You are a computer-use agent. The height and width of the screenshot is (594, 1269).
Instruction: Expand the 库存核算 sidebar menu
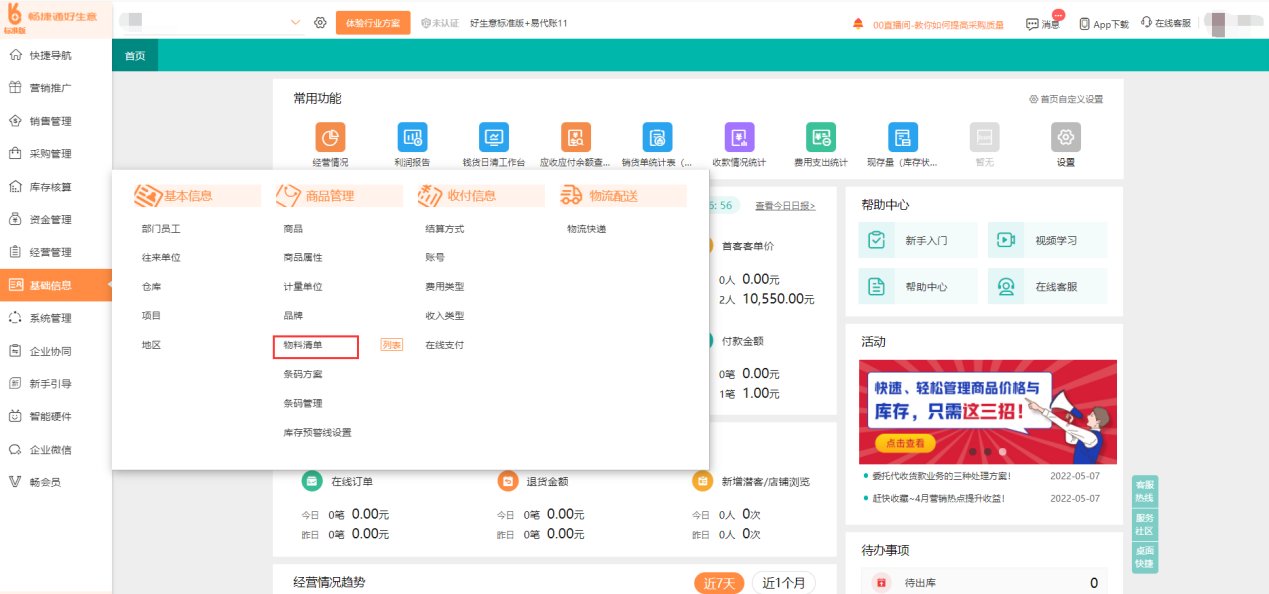coord(50,187)
